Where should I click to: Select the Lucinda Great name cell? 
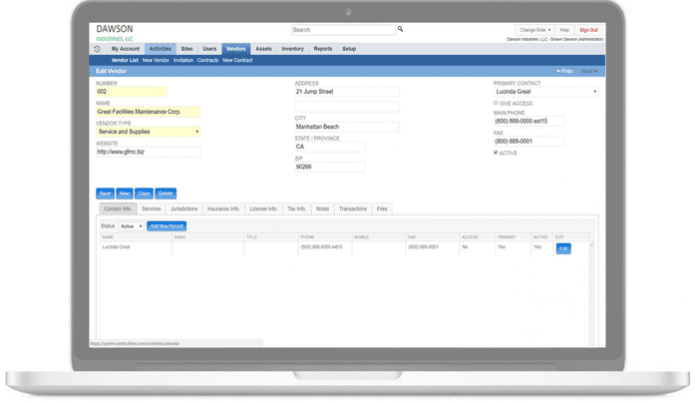tap(116, 247)
